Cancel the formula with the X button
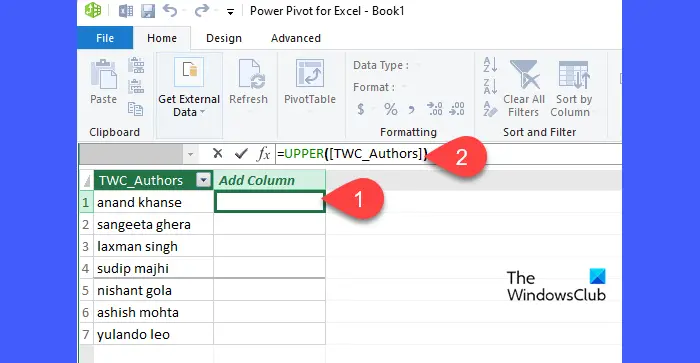Screen dimensions: 700x363 click(217, 154)
